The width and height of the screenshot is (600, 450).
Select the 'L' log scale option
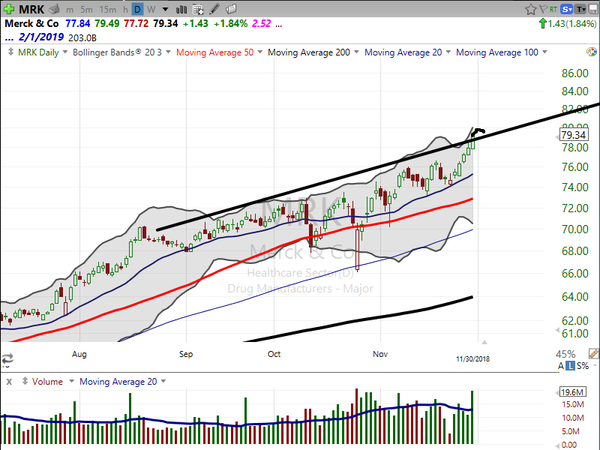pos(571,366)
